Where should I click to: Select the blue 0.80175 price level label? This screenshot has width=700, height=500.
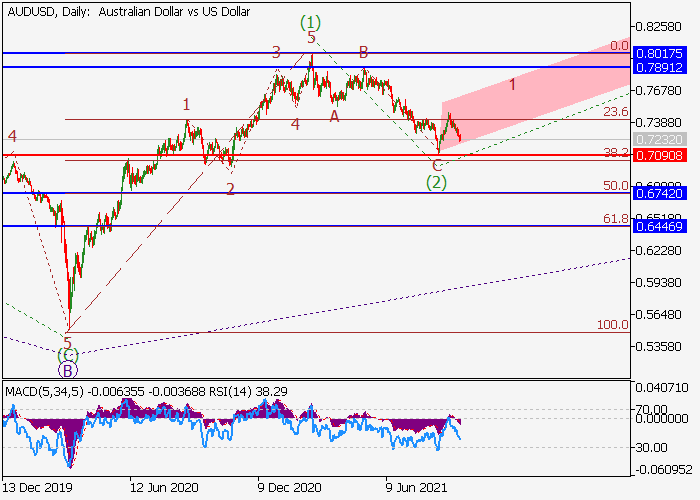point(659,54)
